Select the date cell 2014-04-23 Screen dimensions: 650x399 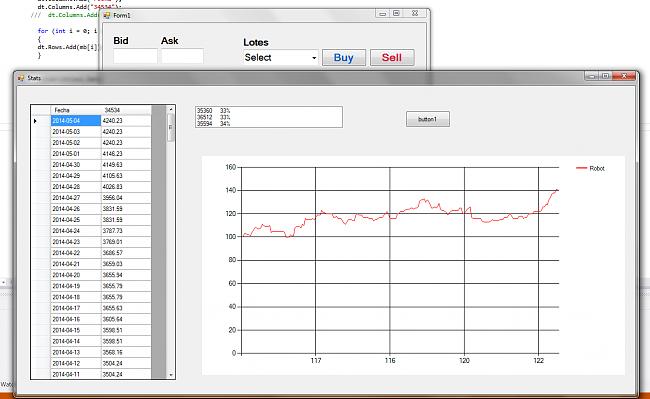pos(75,242)
